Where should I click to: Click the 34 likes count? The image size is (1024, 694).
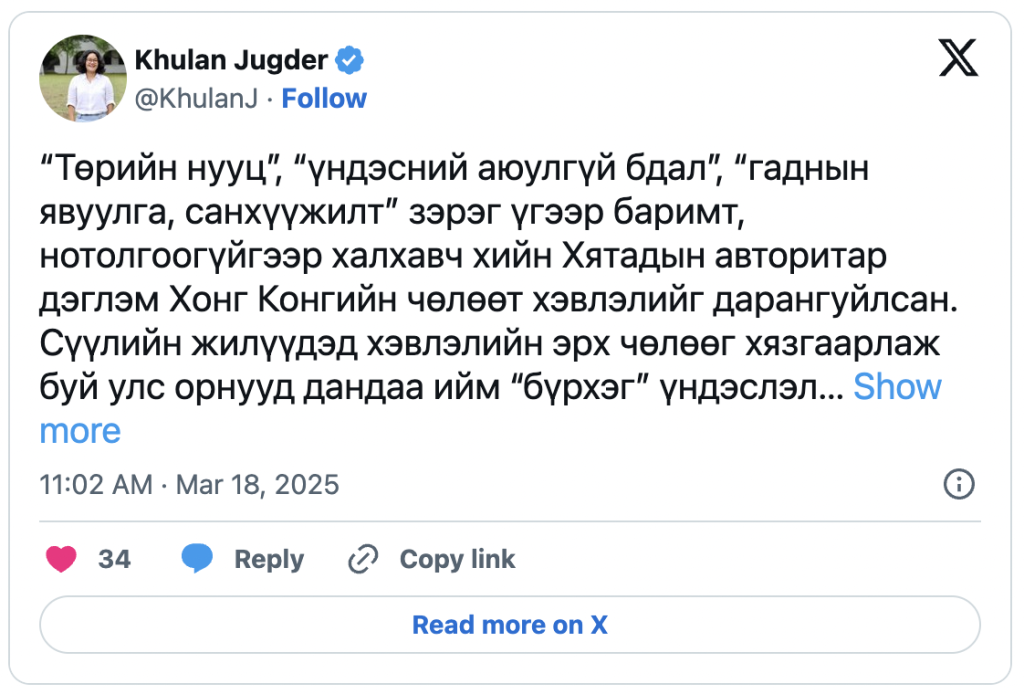click(114, 559)
